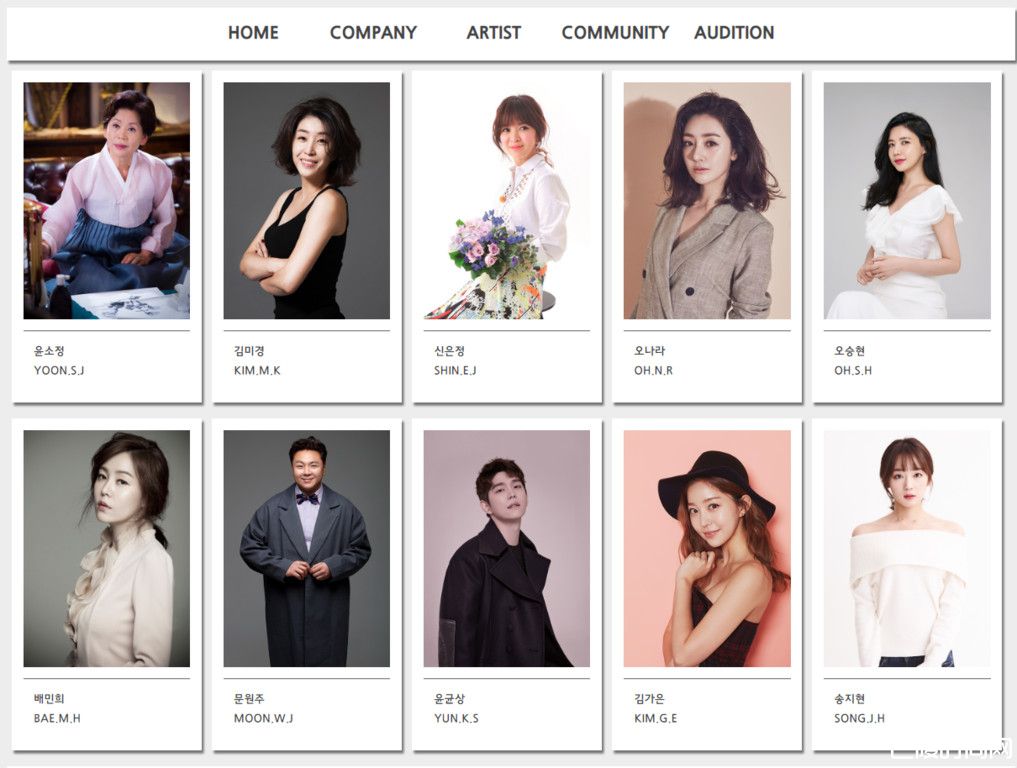Click OH.N.R's portrait in gray blazer
Image resolution: width=1017 pixels, height=768 pixels.
click(707, 200)
